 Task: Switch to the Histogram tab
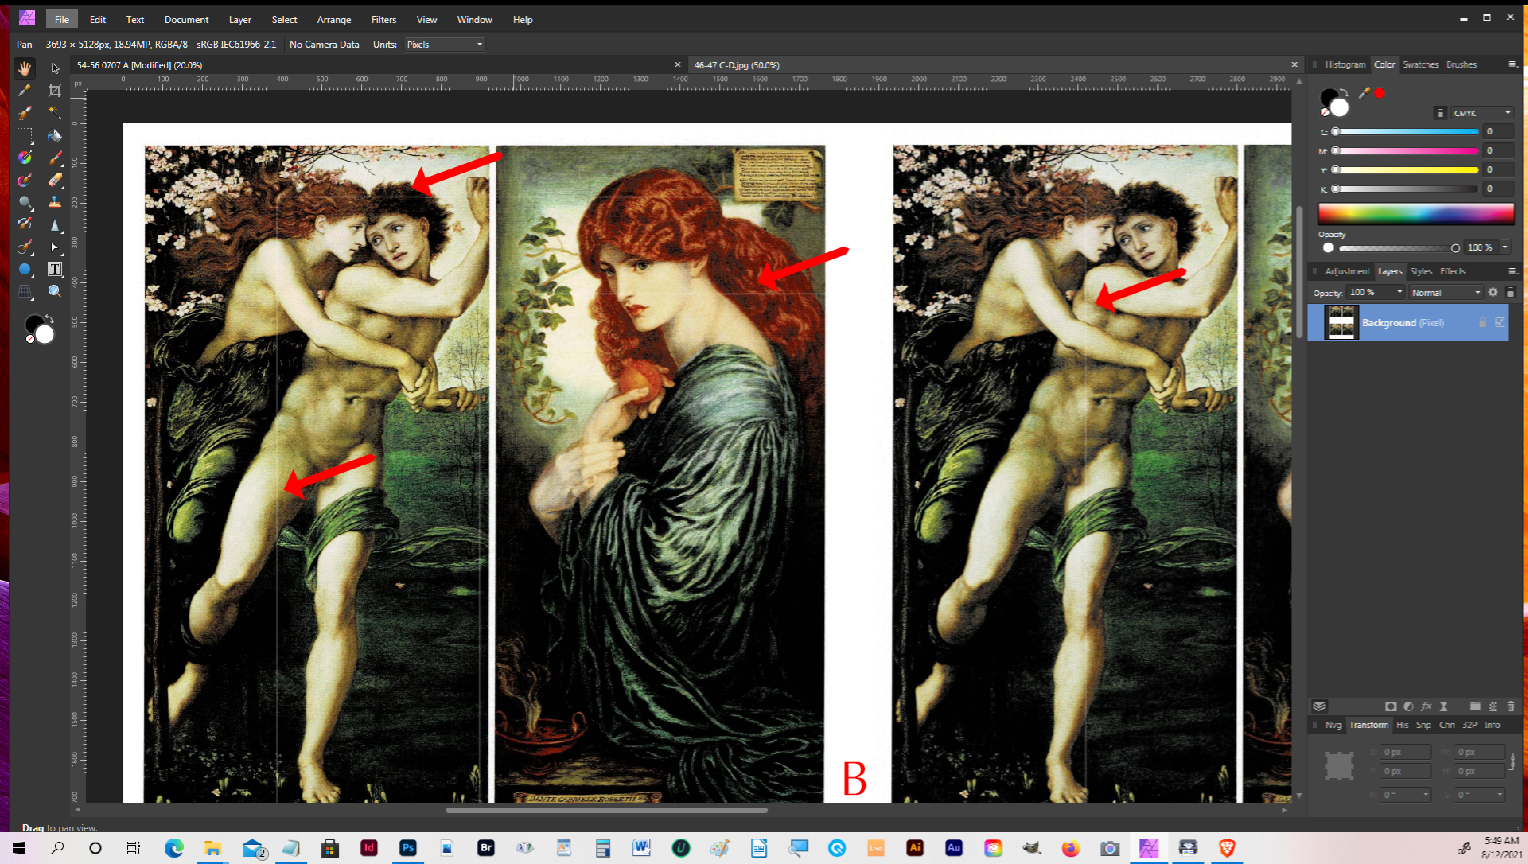coord(1345,64)
